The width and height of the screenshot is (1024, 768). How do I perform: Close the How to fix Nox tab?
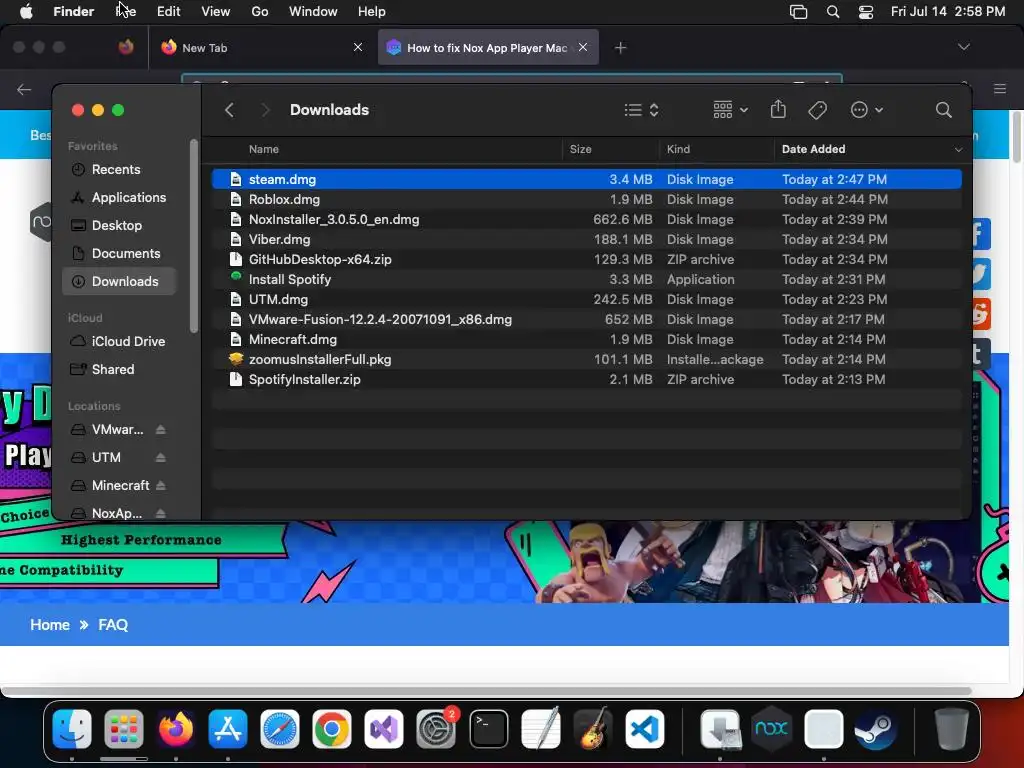[x=583, y=47]
